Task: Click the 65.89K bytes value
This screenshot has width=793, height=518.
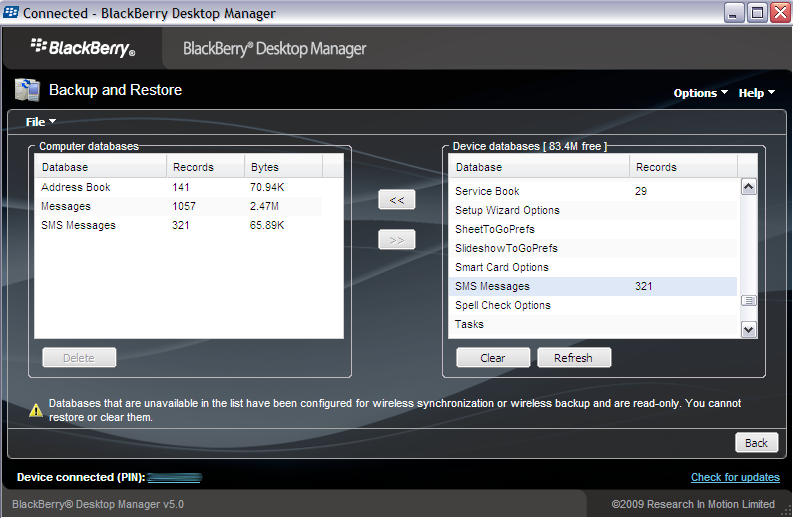Action: tap(267, 225)
